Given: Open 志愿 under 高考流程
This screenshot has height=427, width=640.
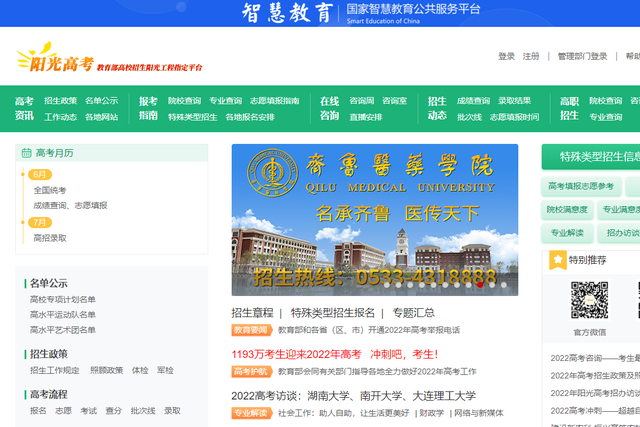Looking at the screenshot, I should (63, 411).
